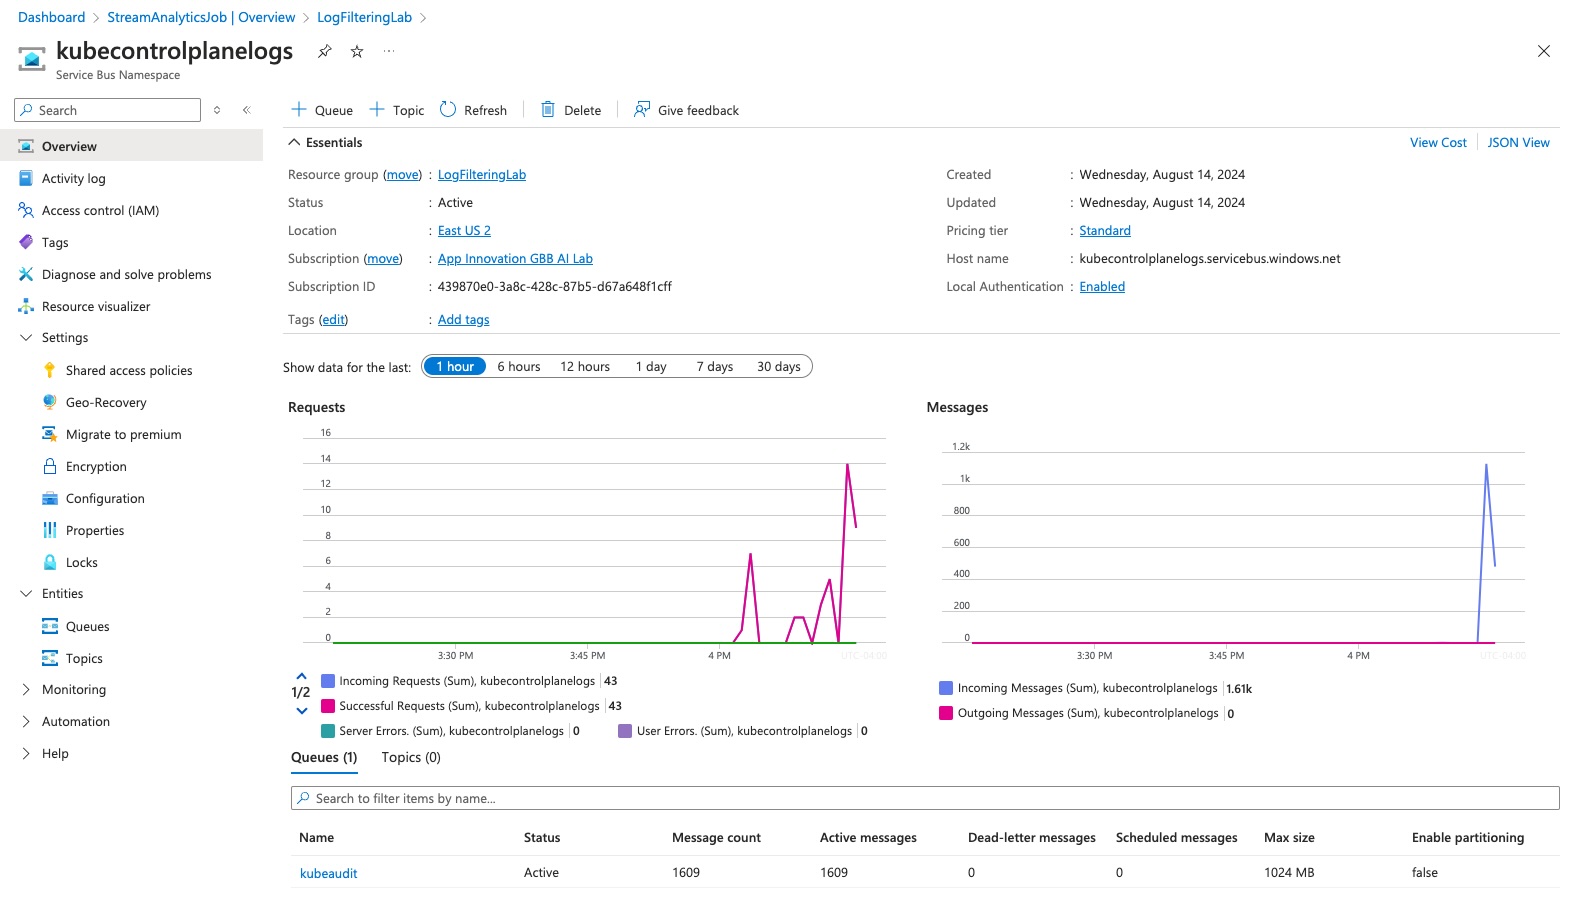Viewport: 1580px width, 919px height.
Task: Expand the Automation section
Action: click(26, 722)
